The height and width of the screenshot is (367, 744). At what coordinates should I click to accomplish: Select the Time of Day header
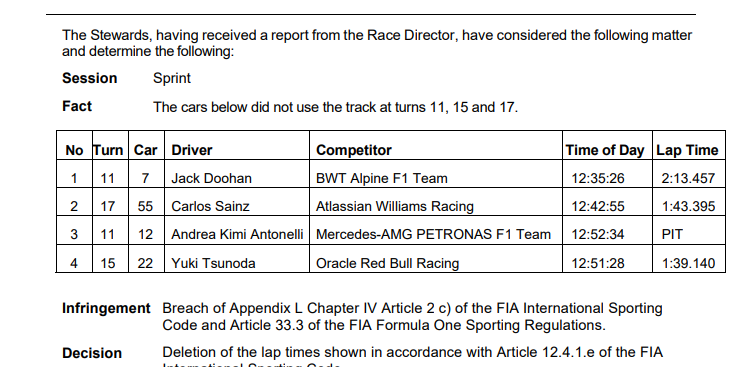point(605,151)
